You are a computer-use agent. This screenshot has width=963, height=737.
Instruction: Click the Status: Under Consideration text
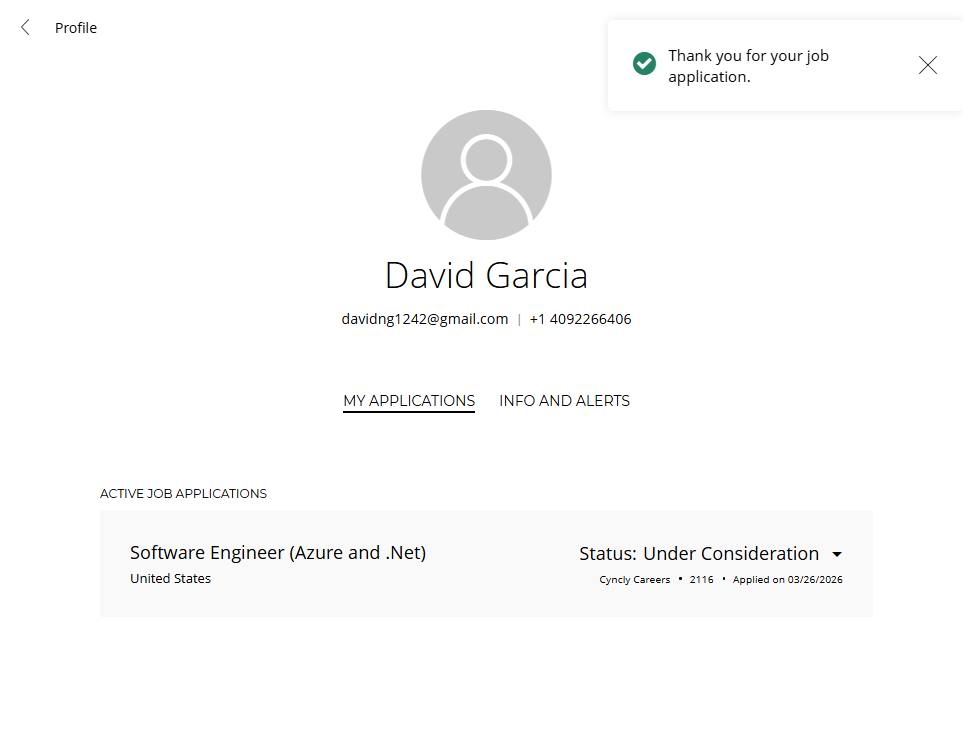pyautogui.click(x=698, y=554)
